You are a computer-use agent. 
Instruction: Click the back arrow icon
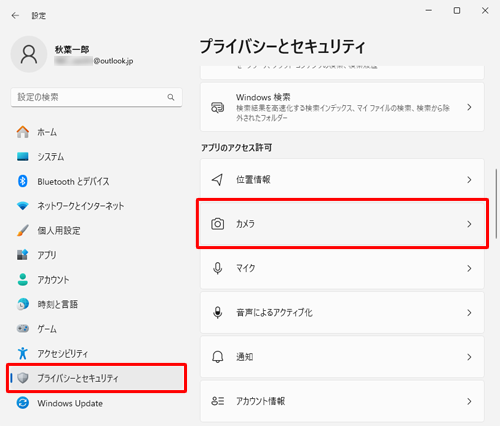pyautogui.click(x=15, y=15)
